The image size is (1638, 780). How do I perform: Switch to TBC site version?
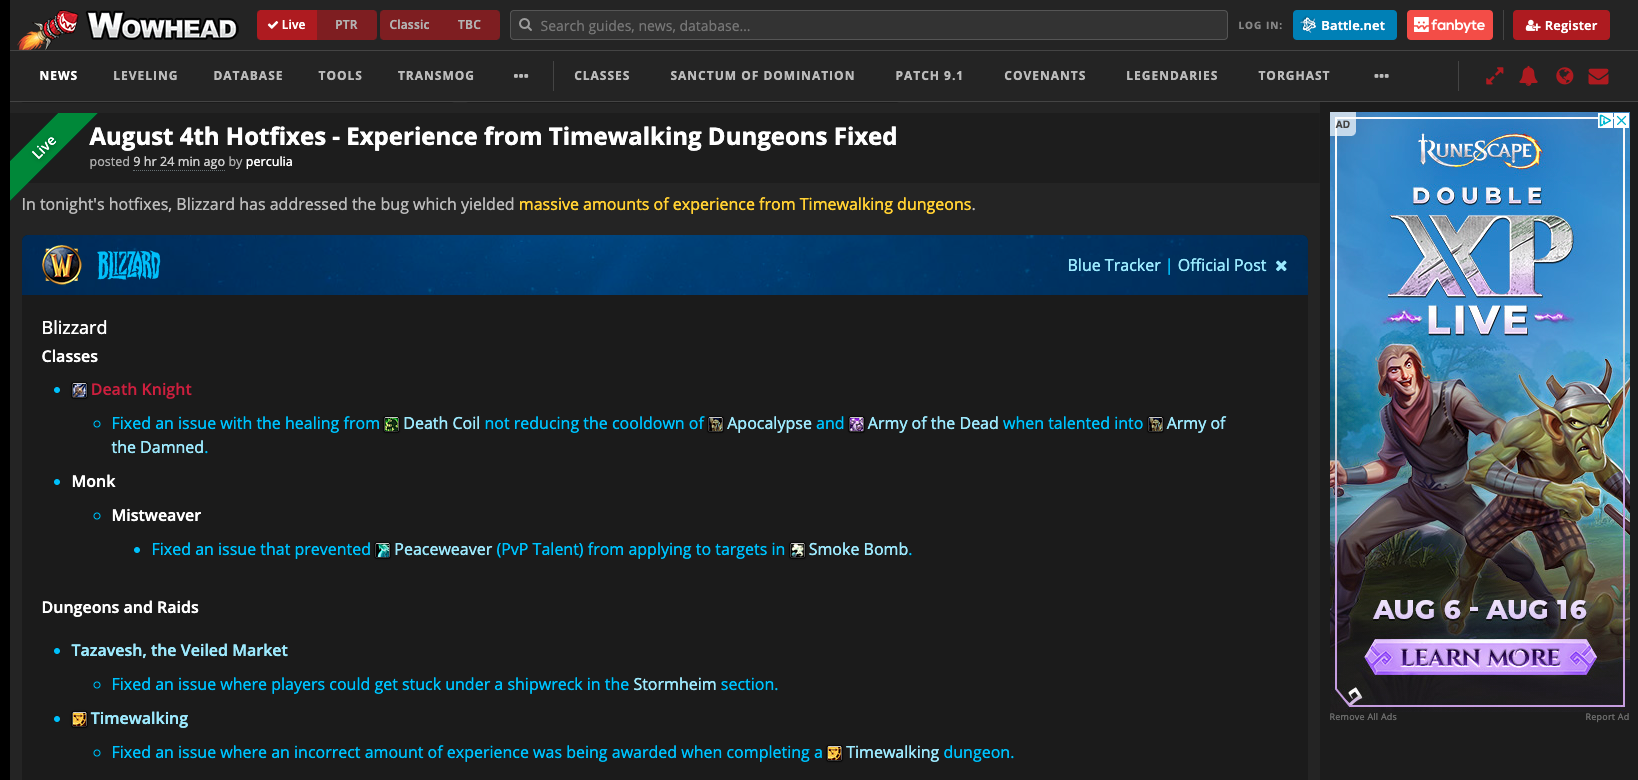click(469, 25)
